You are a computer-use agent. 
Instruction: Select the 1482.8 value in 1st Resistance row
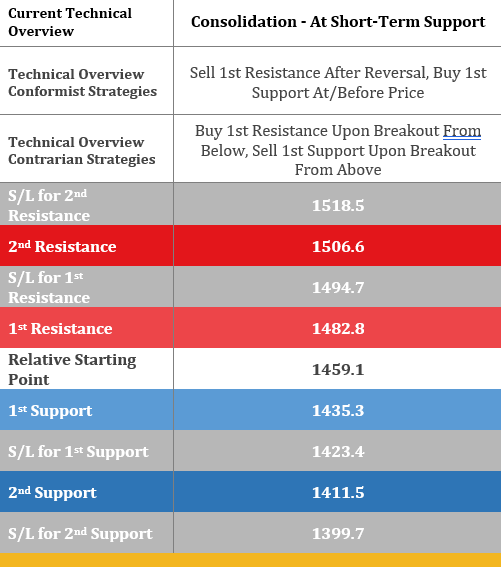coord(338,328)
